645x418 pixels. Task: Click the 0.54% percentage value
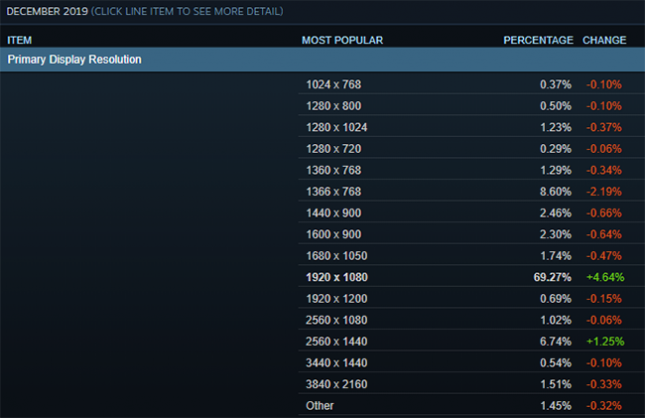click(x=556, y=363)
